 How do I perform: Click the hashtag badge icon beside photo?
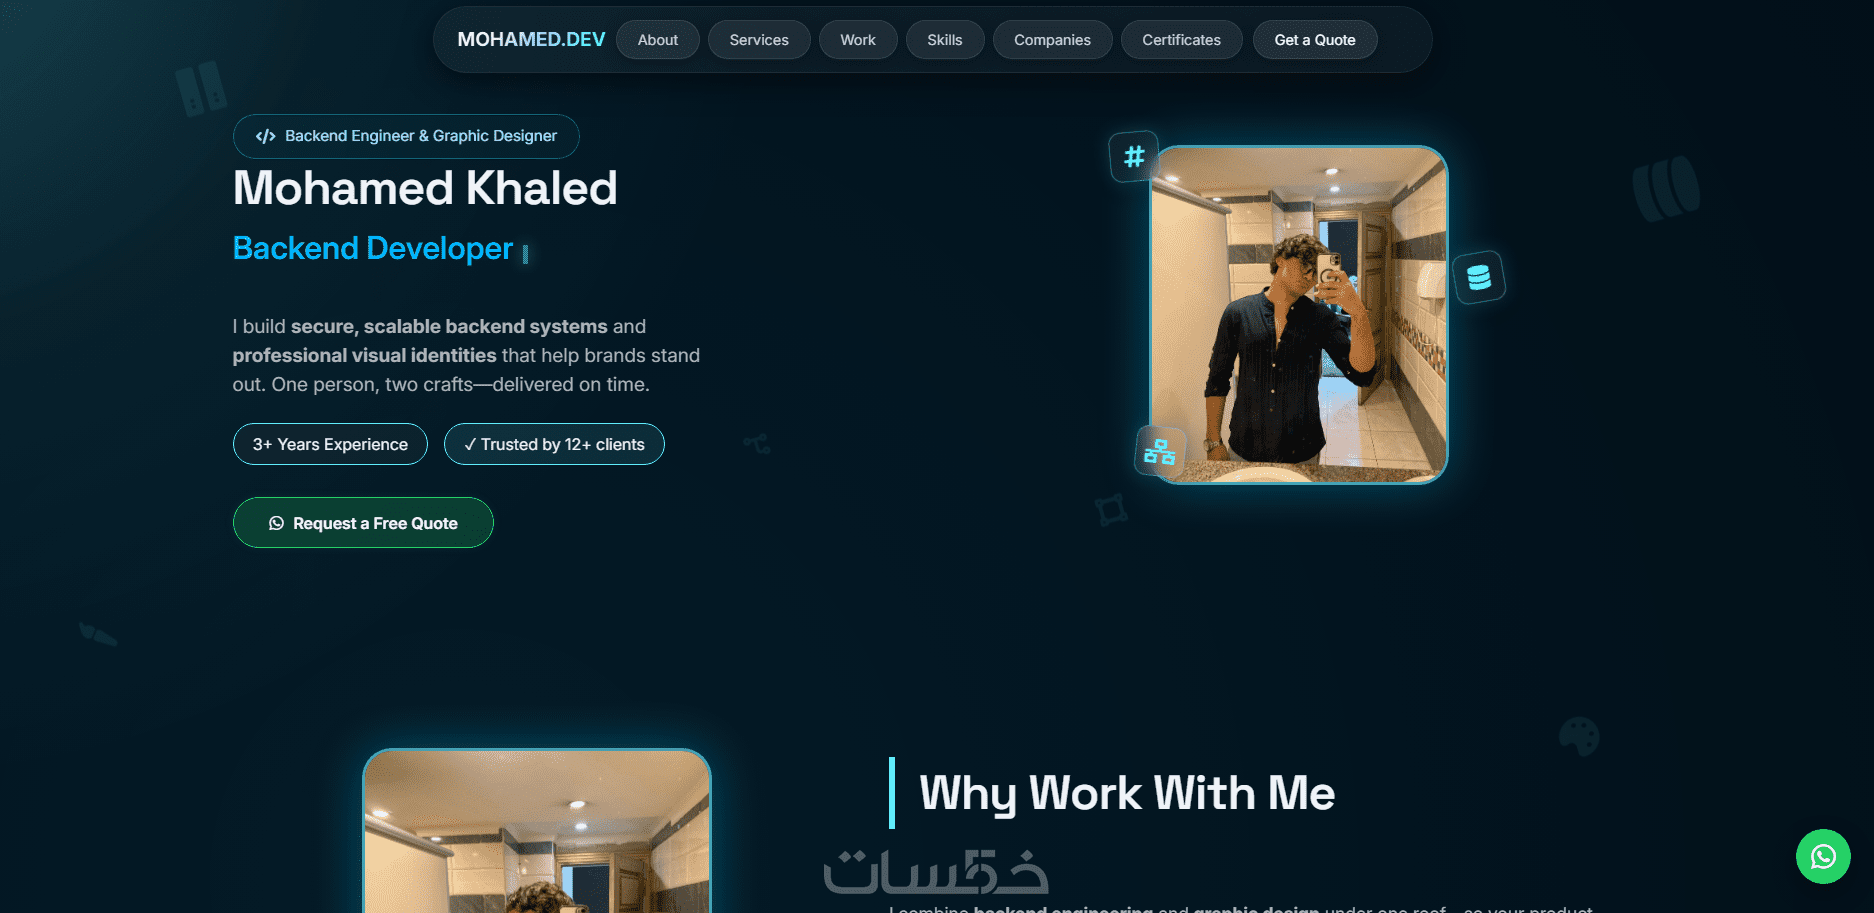tap(1134, 156)
